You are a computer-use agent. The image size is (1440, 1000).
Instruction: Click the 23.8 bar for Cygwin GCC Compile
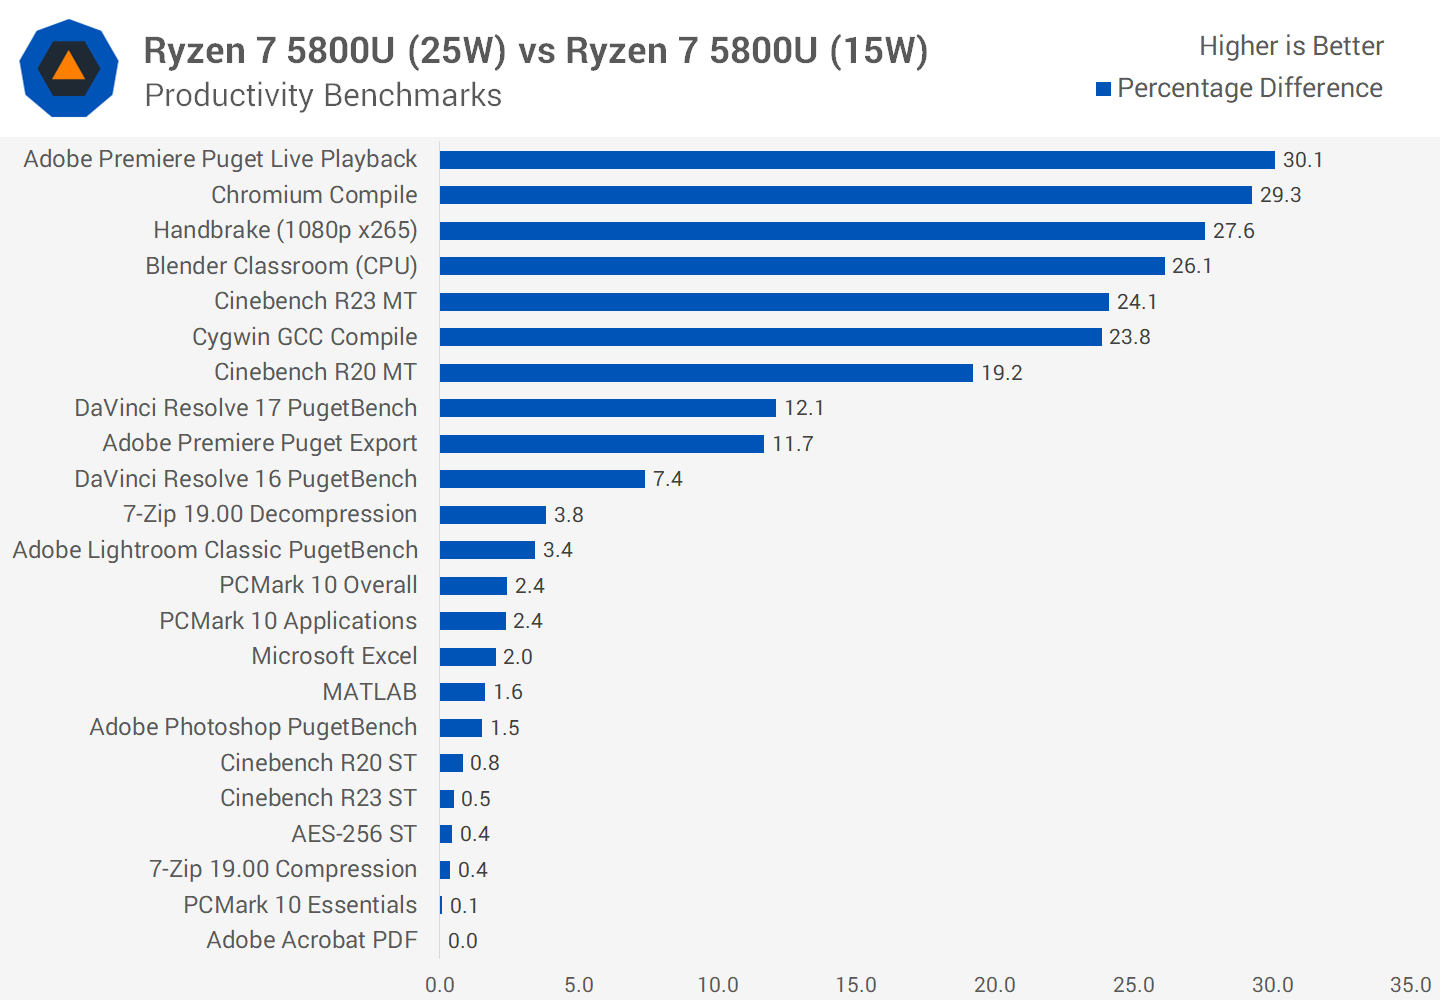tap(770, 337)
